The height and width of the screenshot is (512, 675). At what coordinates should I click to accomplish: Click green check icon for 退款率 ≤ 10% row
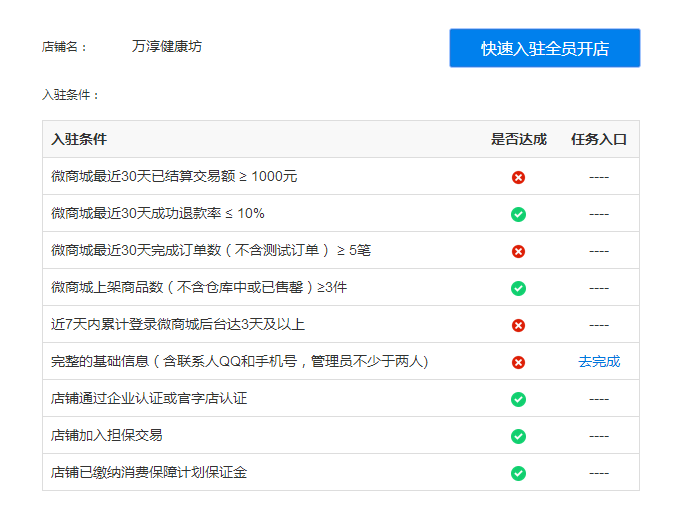point(518,214)
